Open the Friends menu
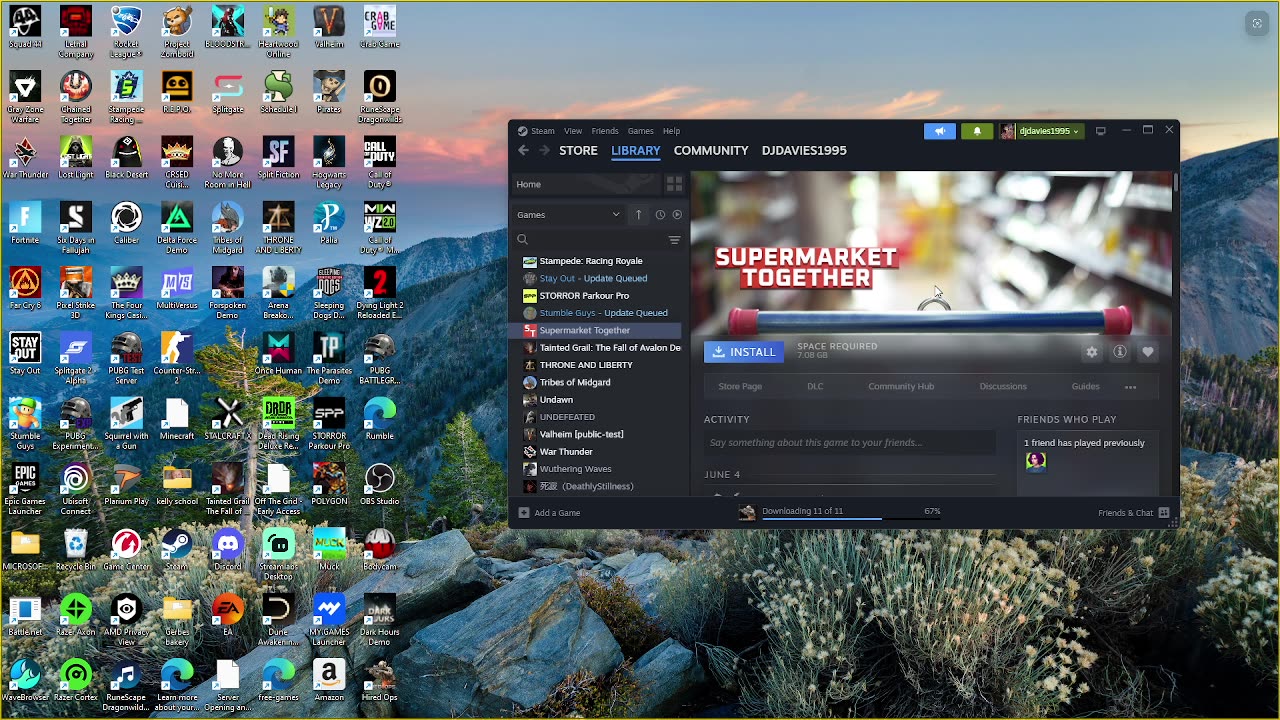Screen dimensions: 1280x720 pos(605,131)
